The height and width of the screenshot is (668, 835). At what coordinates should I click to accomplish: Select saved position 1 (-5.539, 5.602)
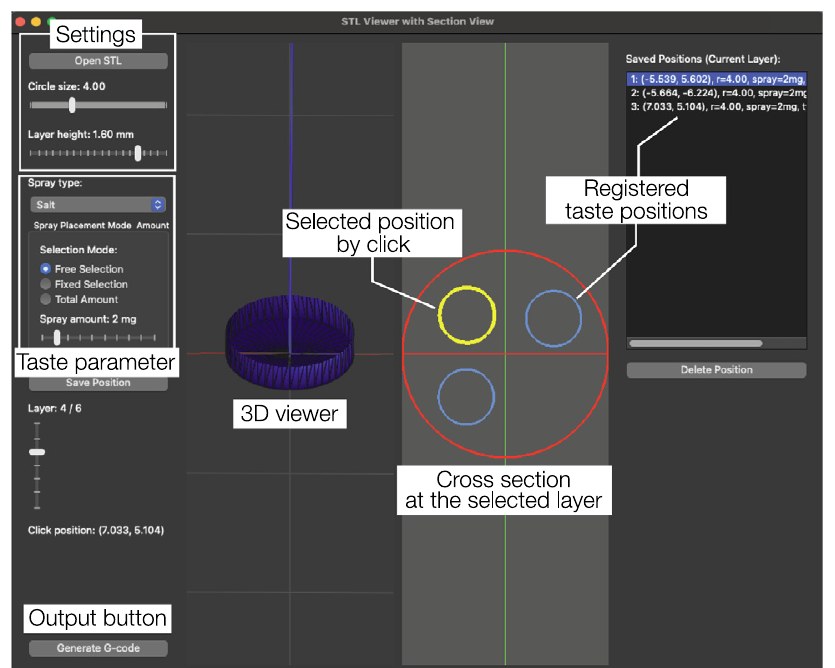716,79
